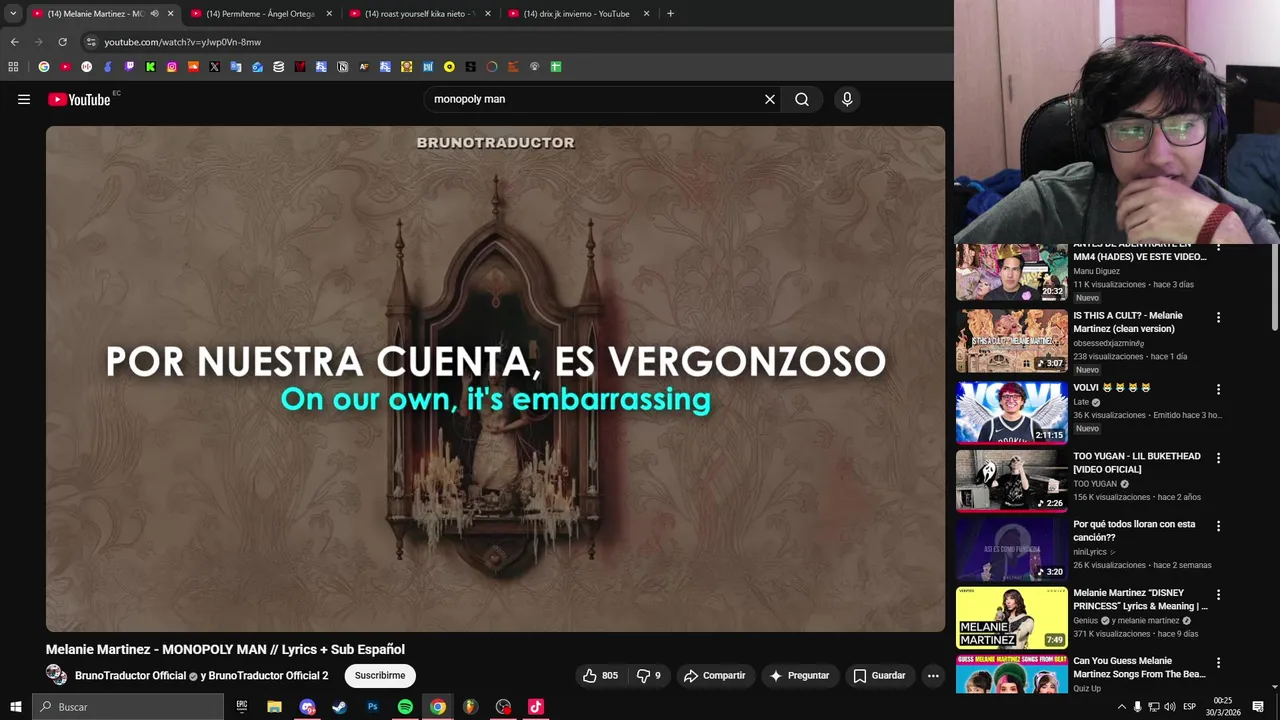Run the search with the magnifier button
The height and width of the screenshot is (720, 1280).
(802, 99)
